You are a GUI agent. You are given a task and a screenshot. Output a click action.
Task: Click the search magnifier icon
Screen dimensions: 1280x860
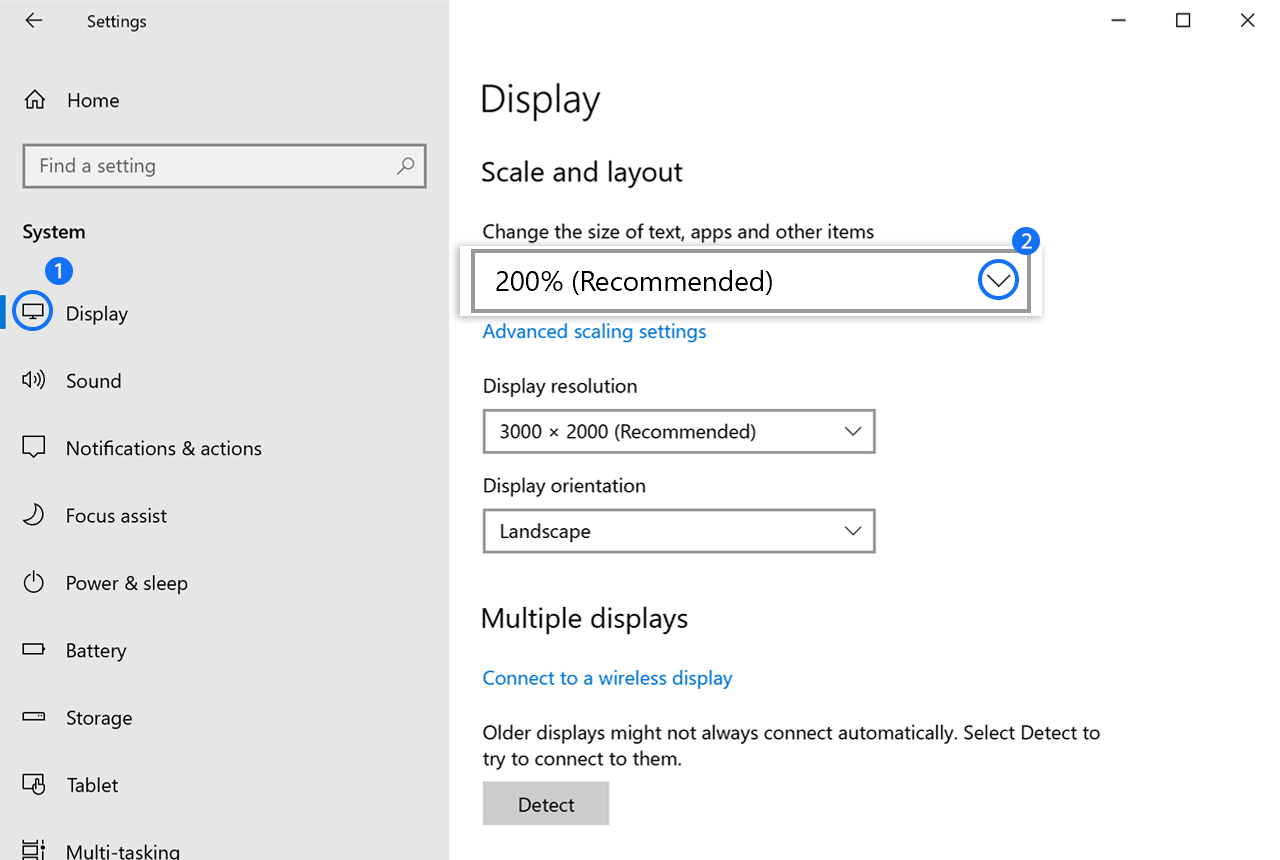(405, 166)
